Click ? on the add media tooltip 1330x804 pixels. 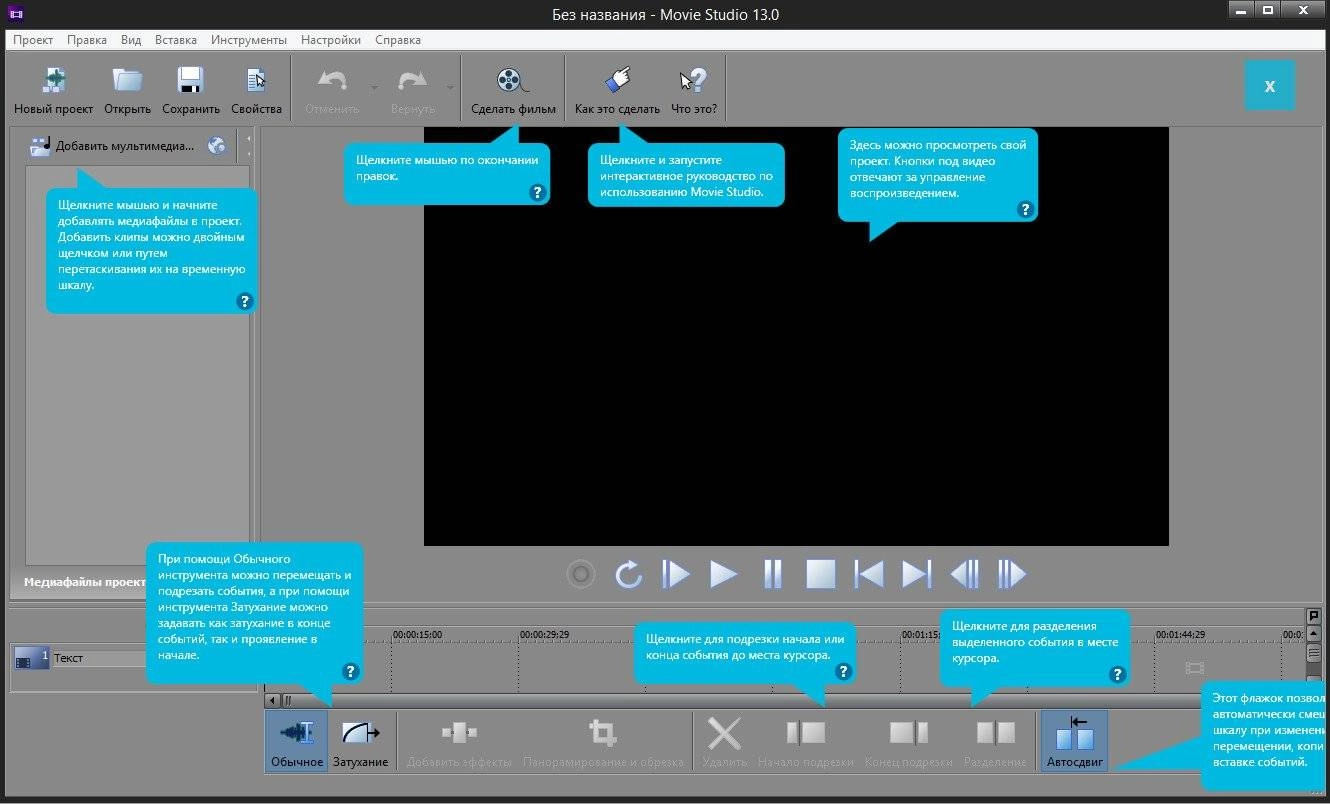pos(245,301)
